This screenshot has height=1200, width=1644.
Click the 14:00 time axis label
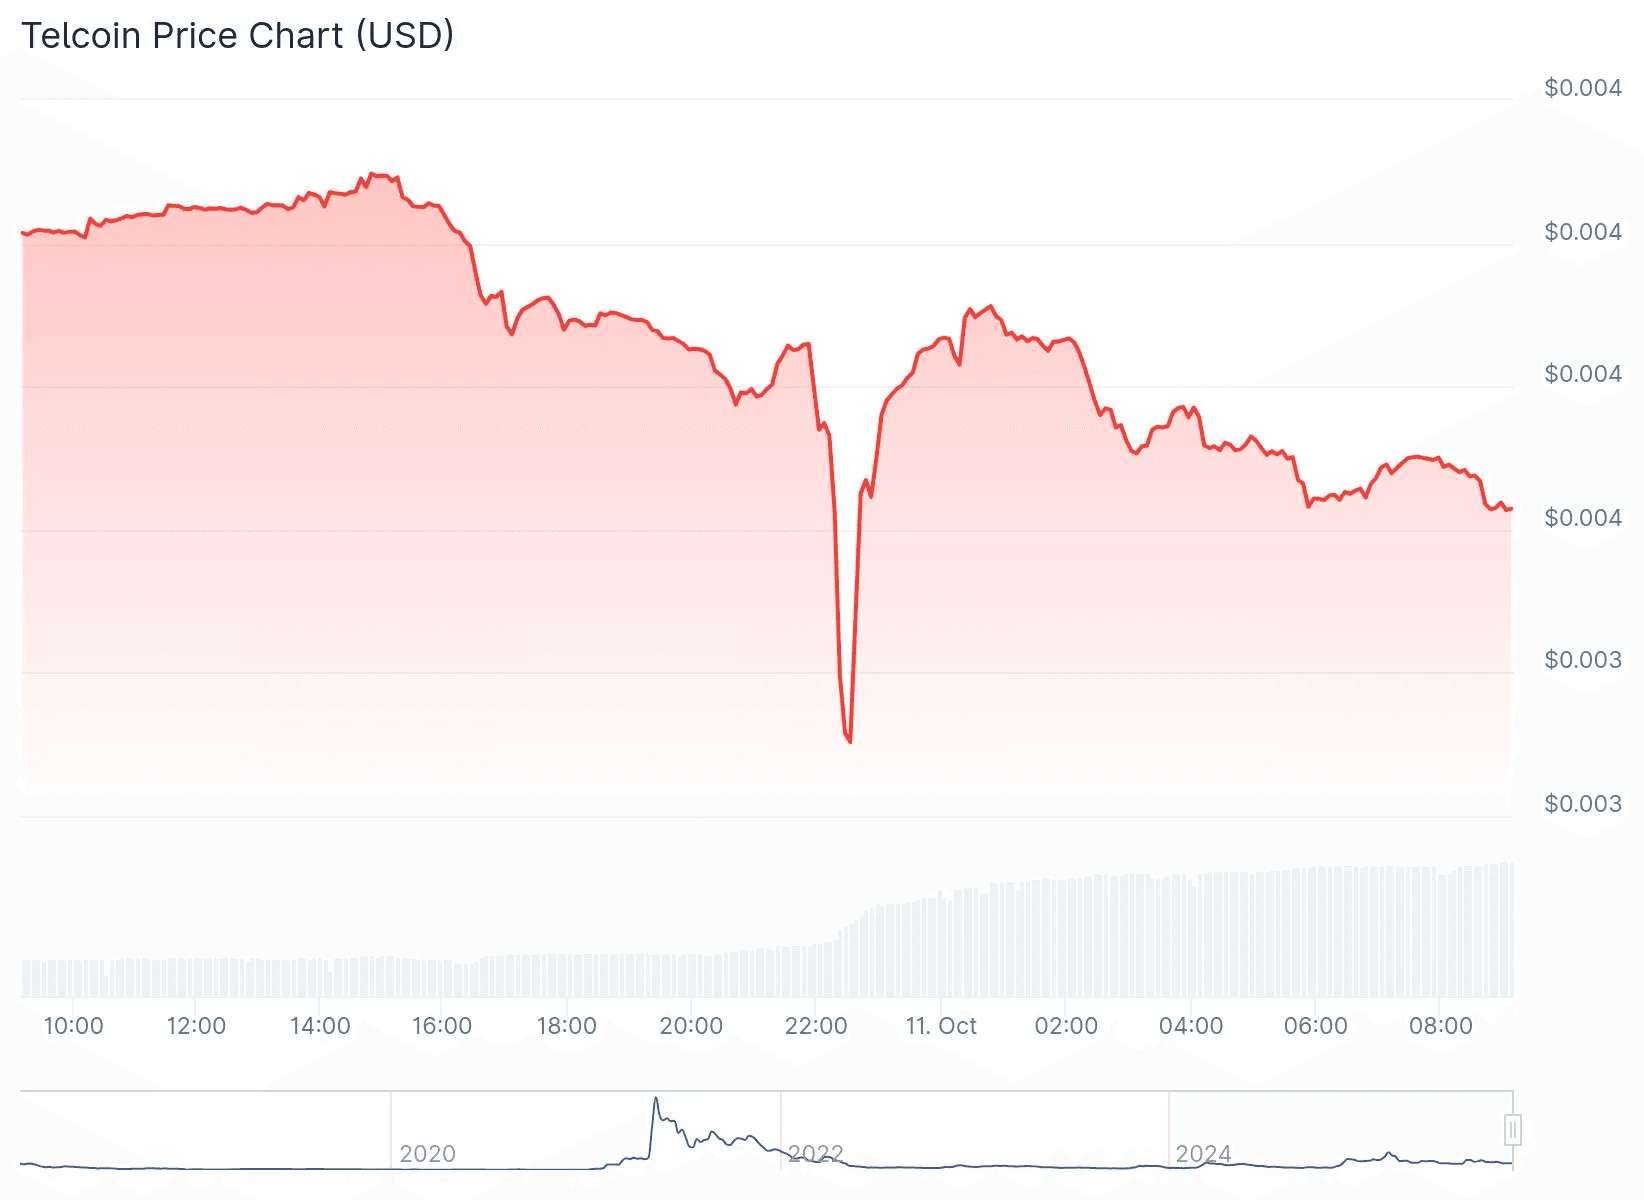coord(320,1026)
